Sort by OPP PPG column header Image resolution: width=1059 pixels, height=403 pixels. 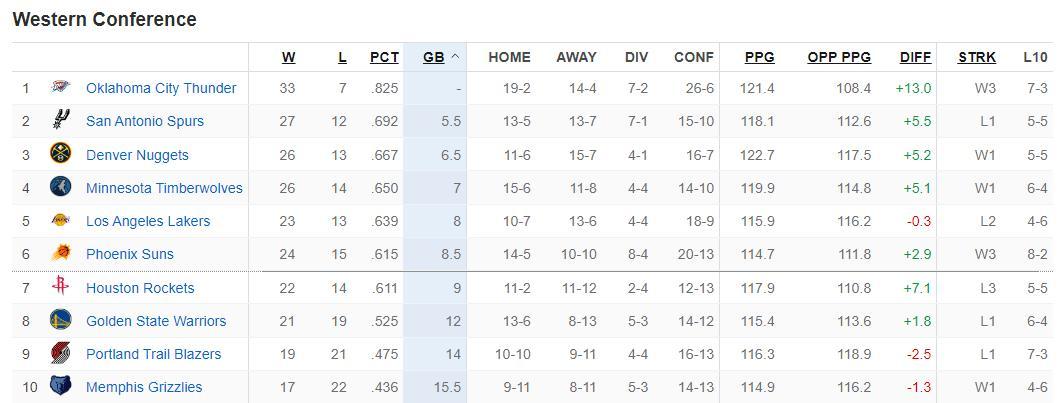(x=839, y=57)
